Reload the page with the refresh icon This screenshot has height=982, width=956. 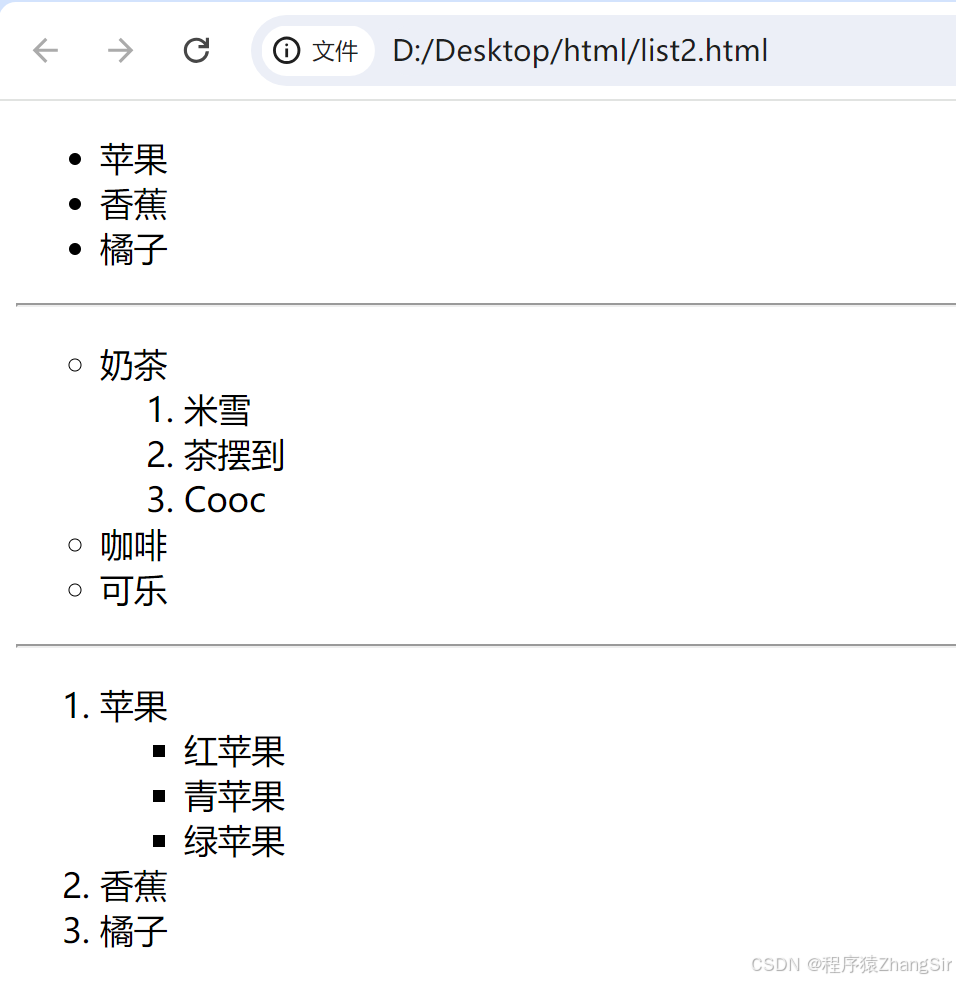[196, 51]
